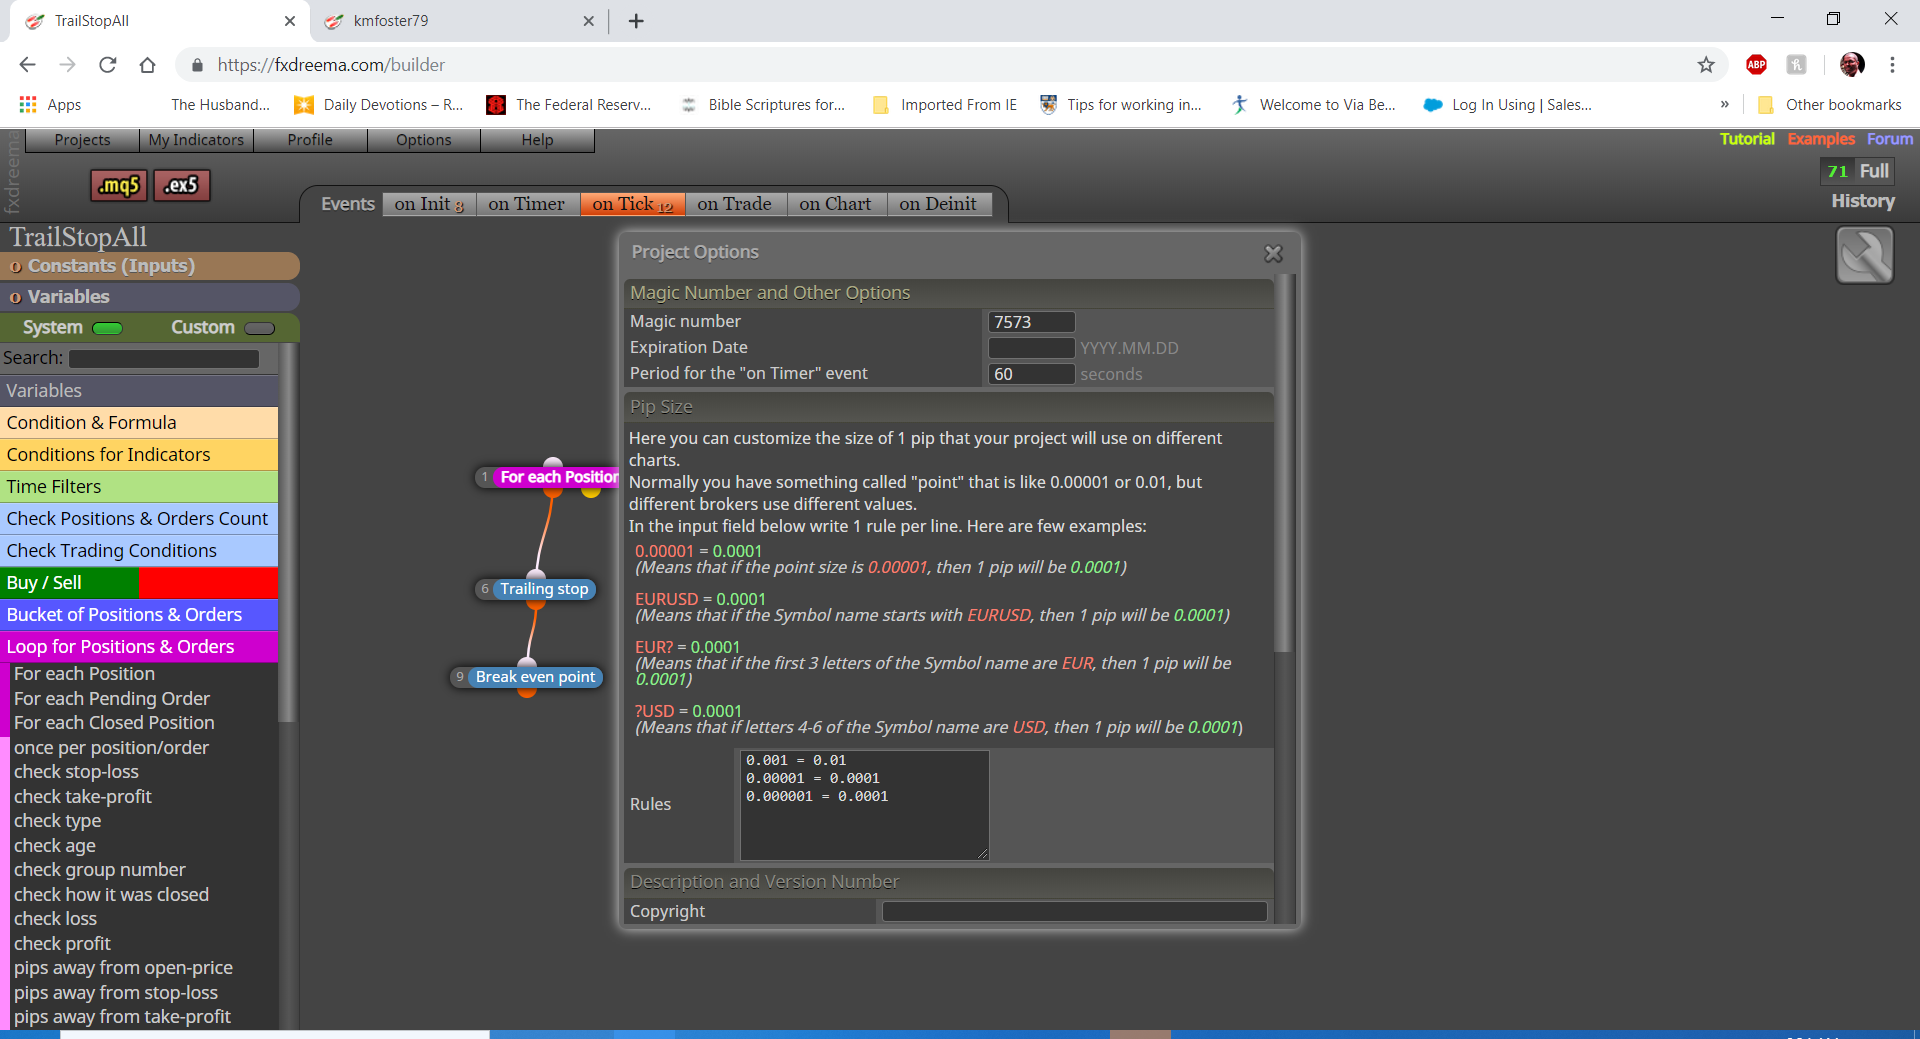Open My Indicators menu
Viewport: 1920px width, 1039px height.
pos(196,140)
